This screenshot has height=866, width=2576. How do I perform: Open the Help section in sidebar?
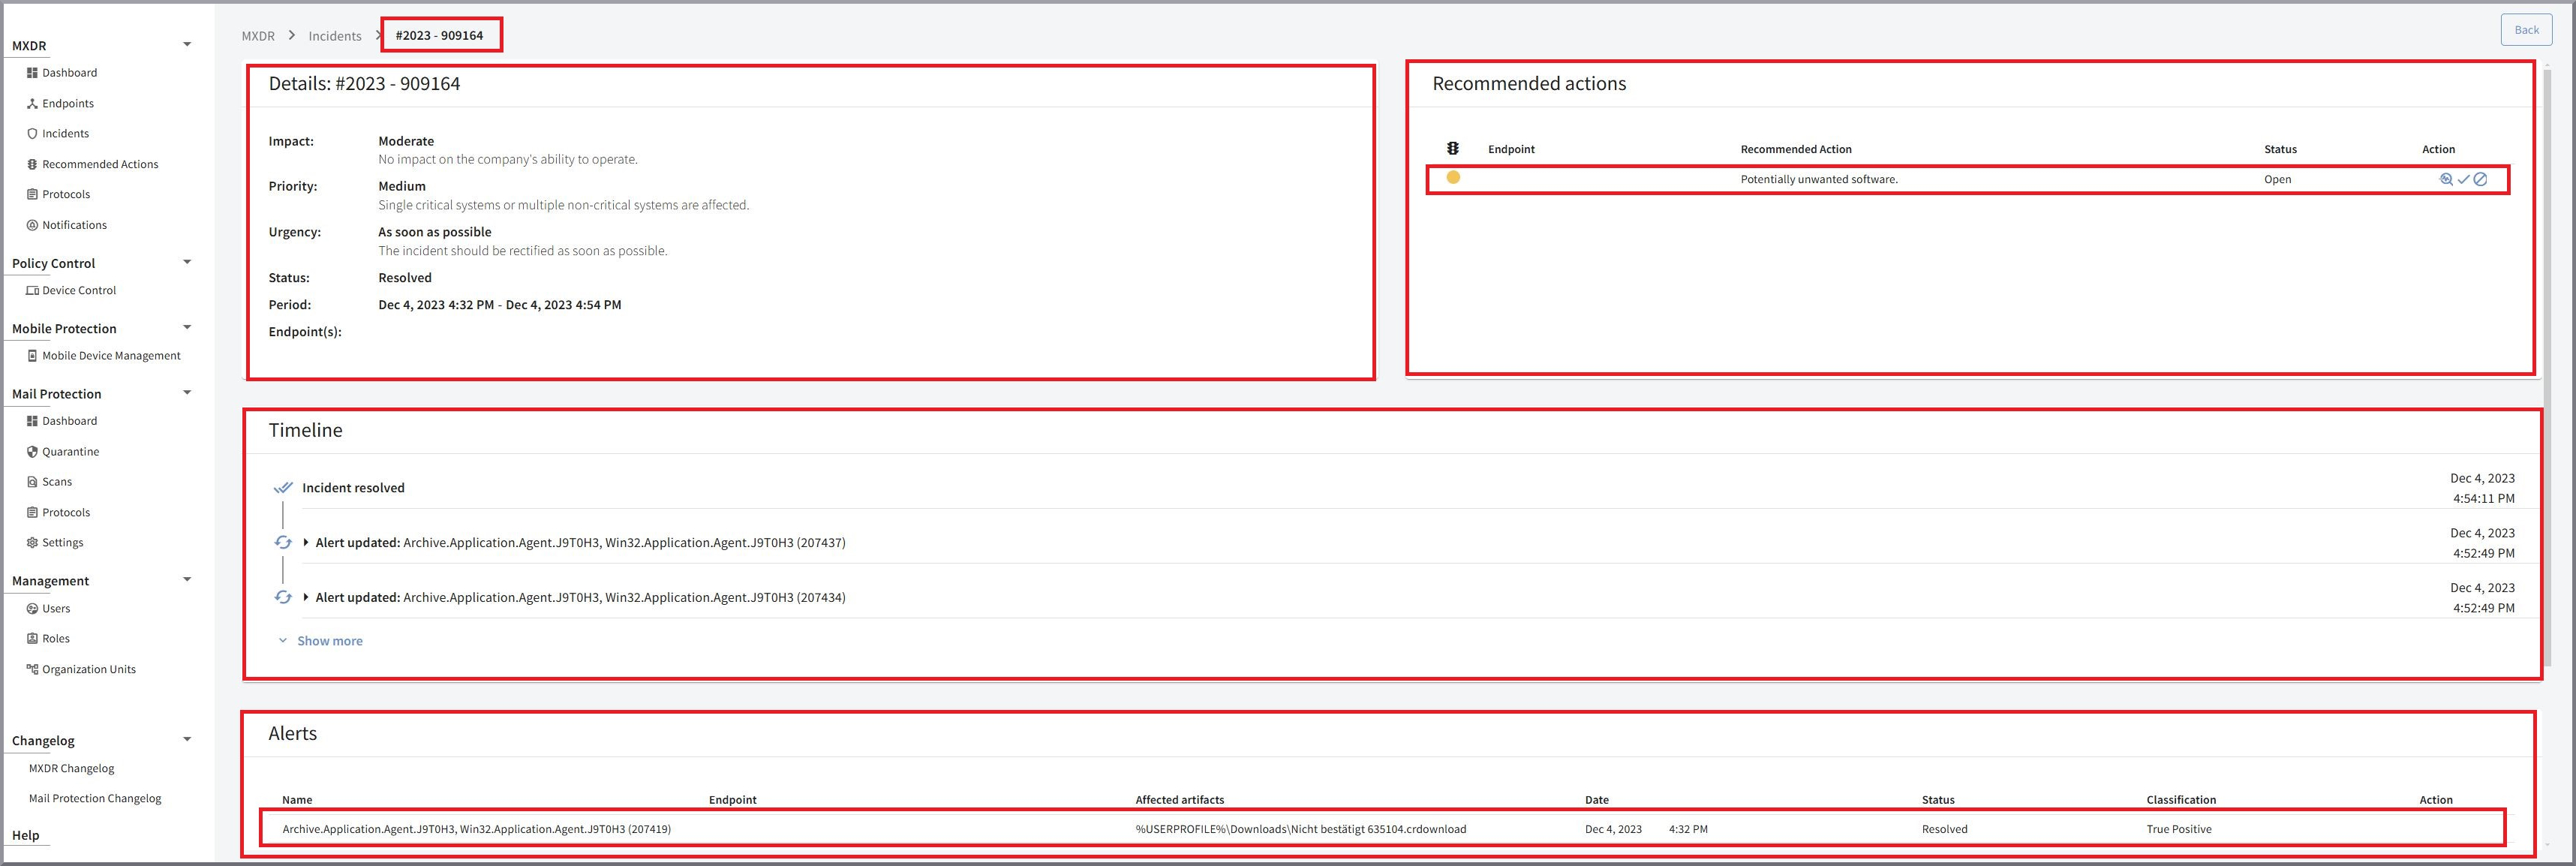pyautogui.click(x=26, y=835)
